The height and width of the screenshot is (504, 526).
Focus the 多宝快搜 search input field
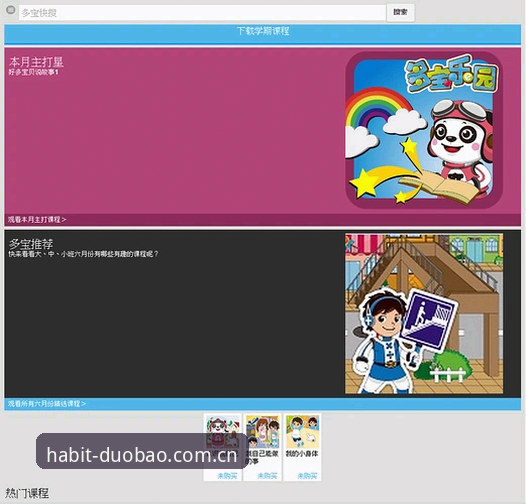point(202,13)
